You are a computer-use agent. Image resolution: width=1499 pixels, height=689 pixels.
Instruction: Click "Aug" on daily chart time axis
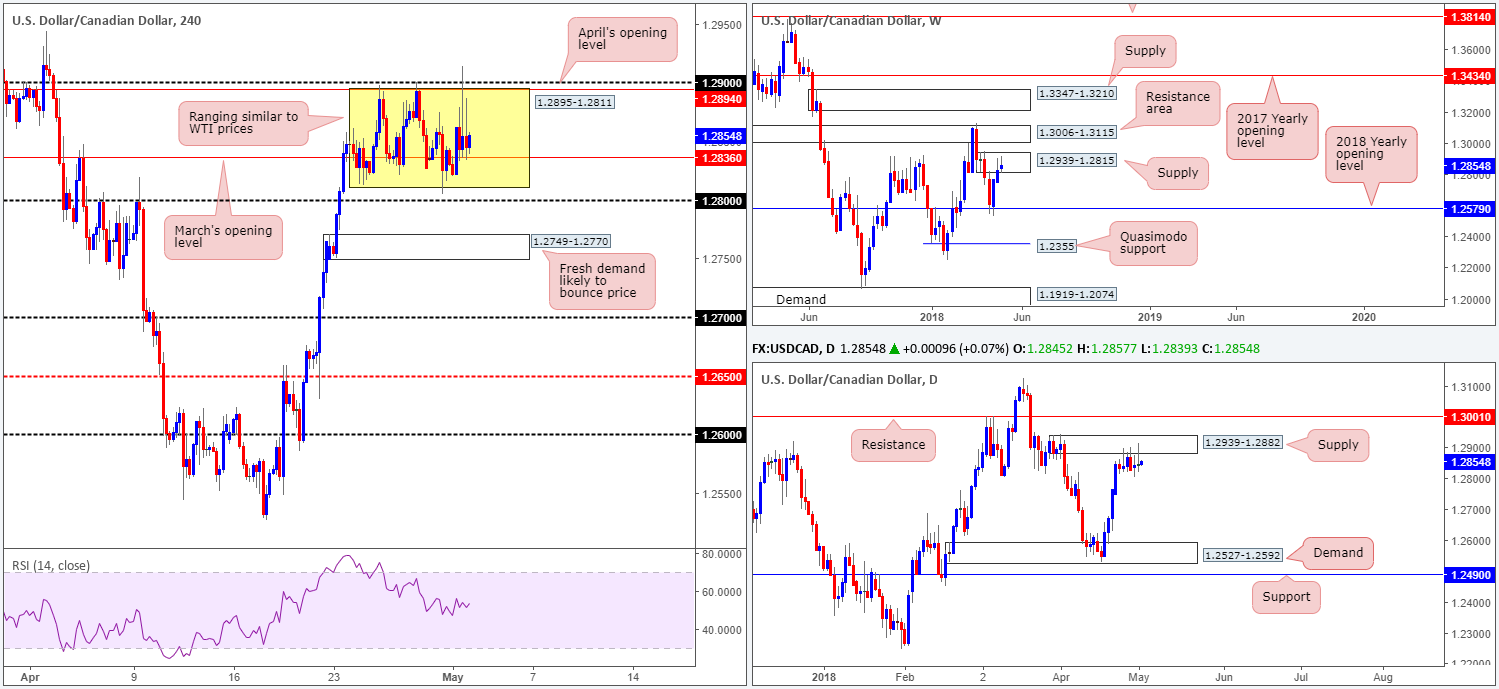click(x=1383, y=676)
